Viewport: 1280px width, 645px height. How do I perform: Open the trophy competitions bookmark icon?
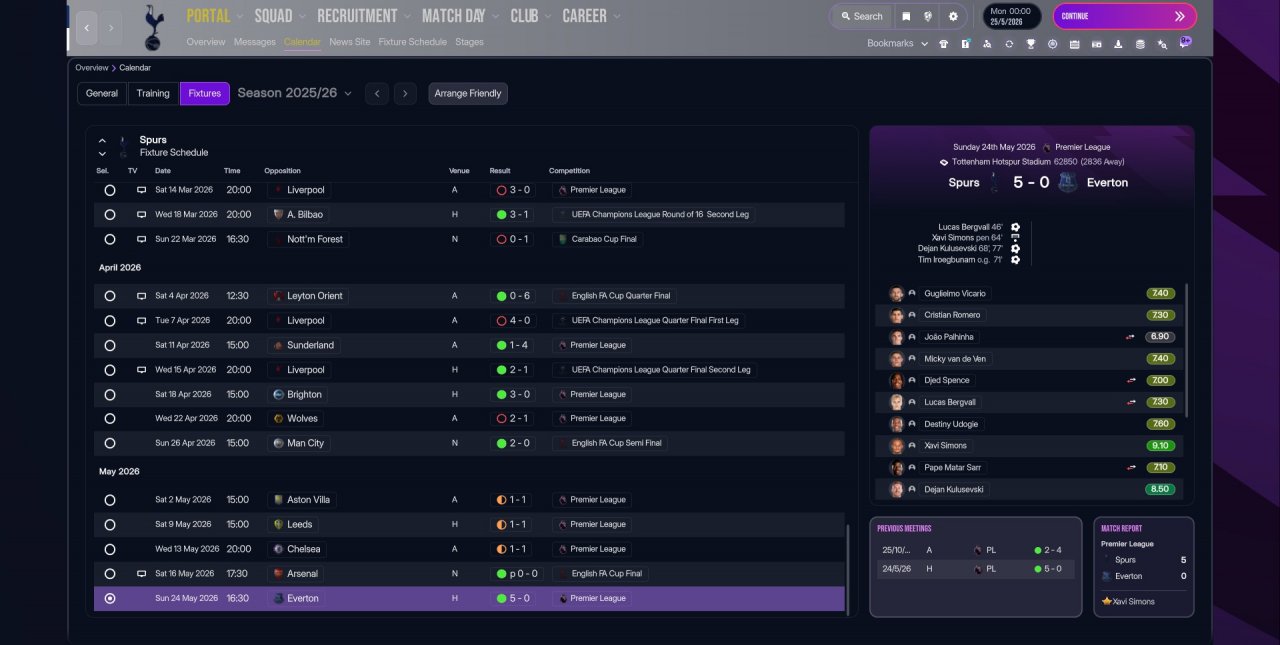pyautogui.click(x=1030, y=44)
